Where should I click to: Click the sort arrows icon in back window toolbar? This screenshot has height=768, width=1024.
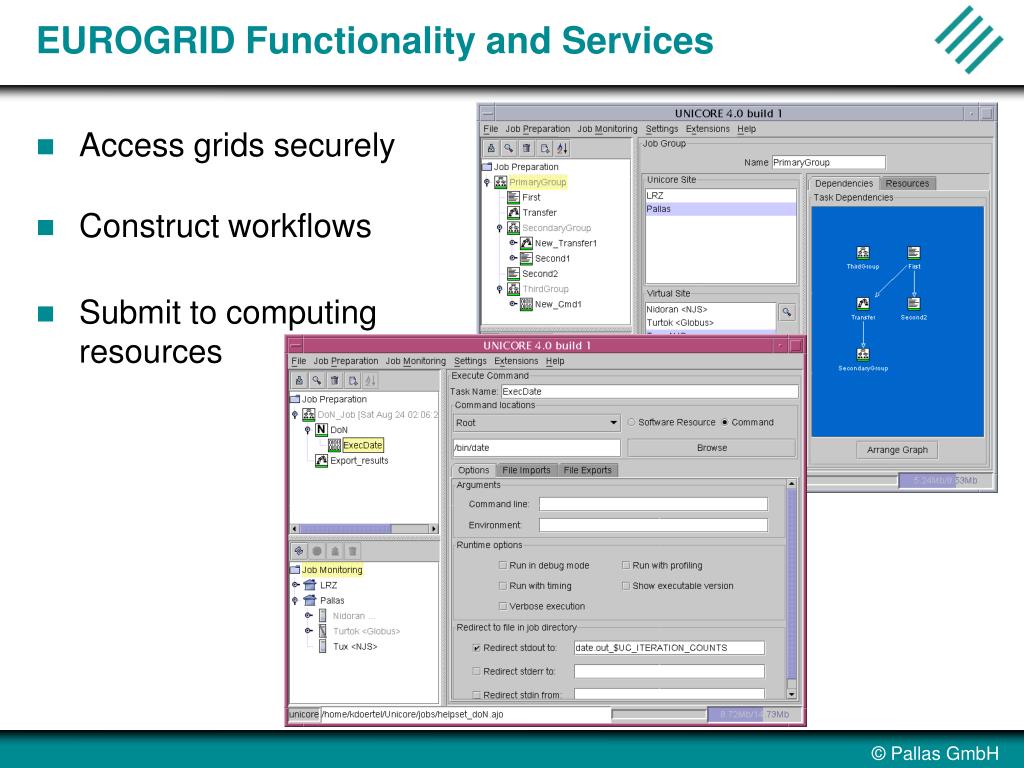click(562, 148)
